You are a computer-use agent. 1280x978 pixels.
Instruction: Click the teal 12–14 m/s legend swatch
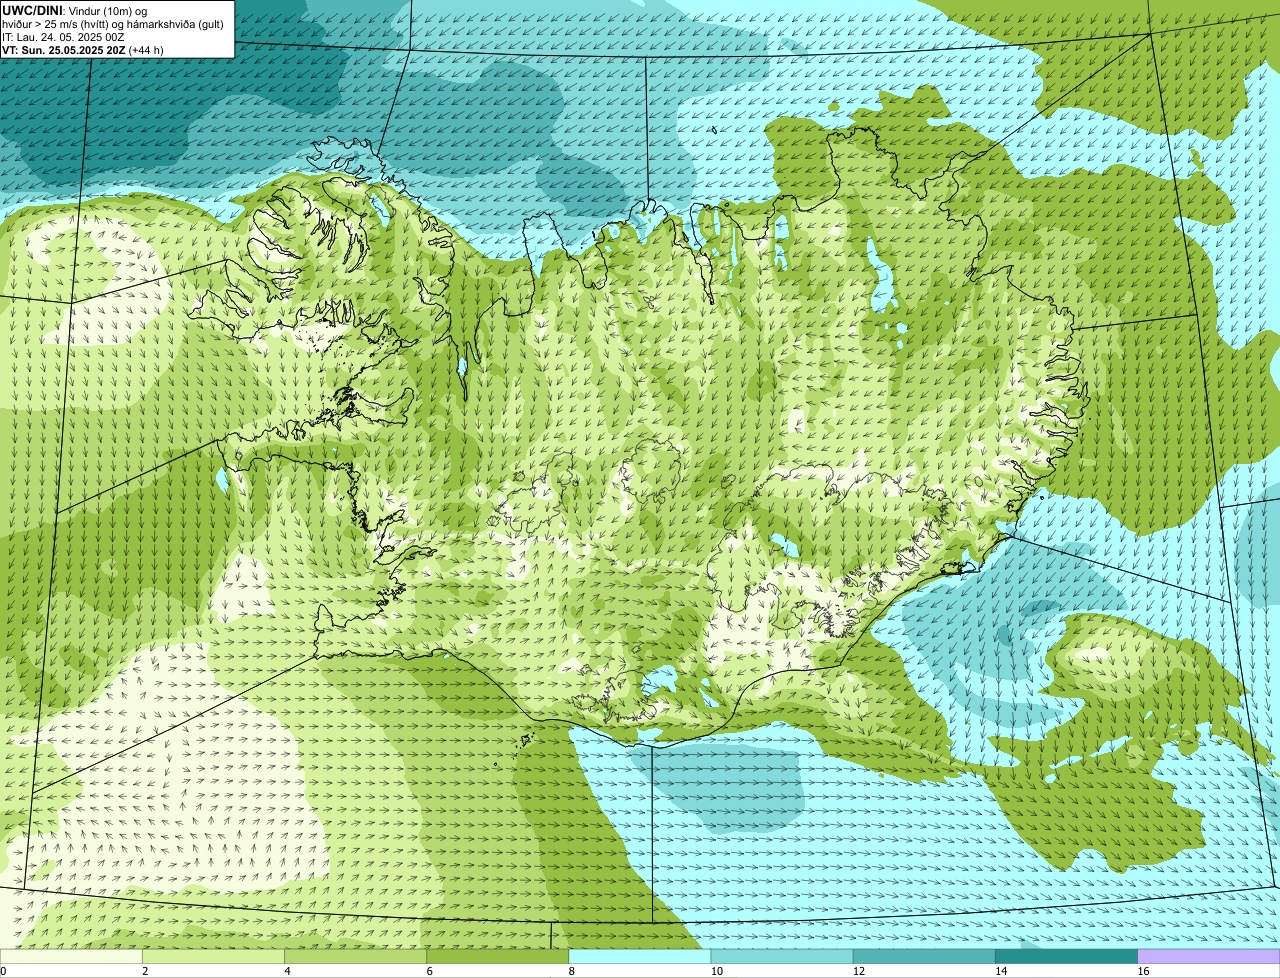tap(924, 956)
